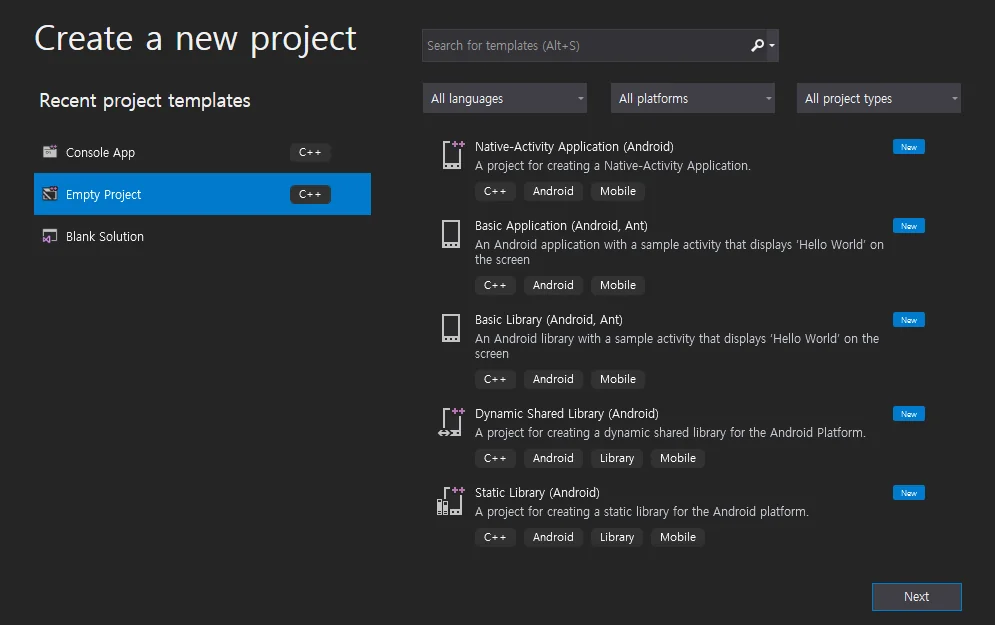Click the Next button
Image resolution: width=995 pixels, height=625 pixels.
(x=916, y=596)
